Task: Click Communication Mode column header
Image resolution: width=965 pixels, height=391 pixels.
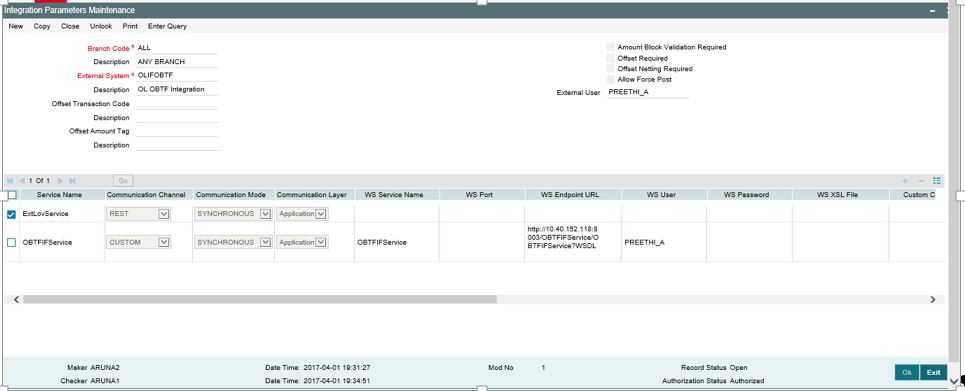Action: click(x=231, y=195)
